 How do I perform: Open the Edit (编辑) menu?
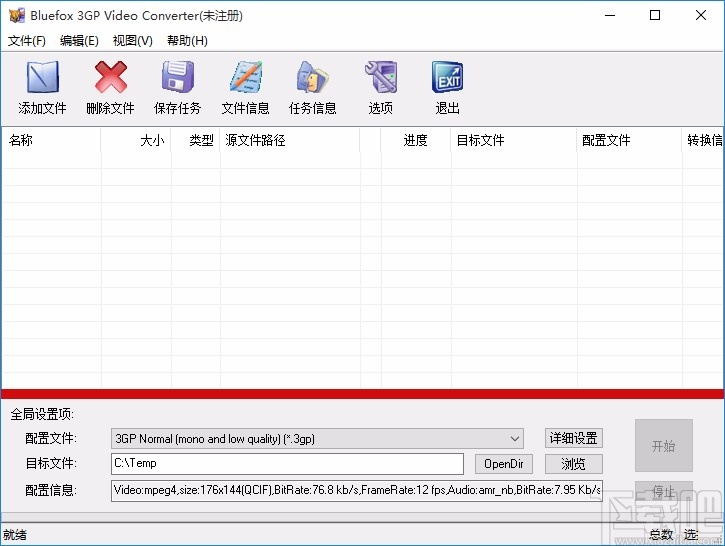[79, 41]
